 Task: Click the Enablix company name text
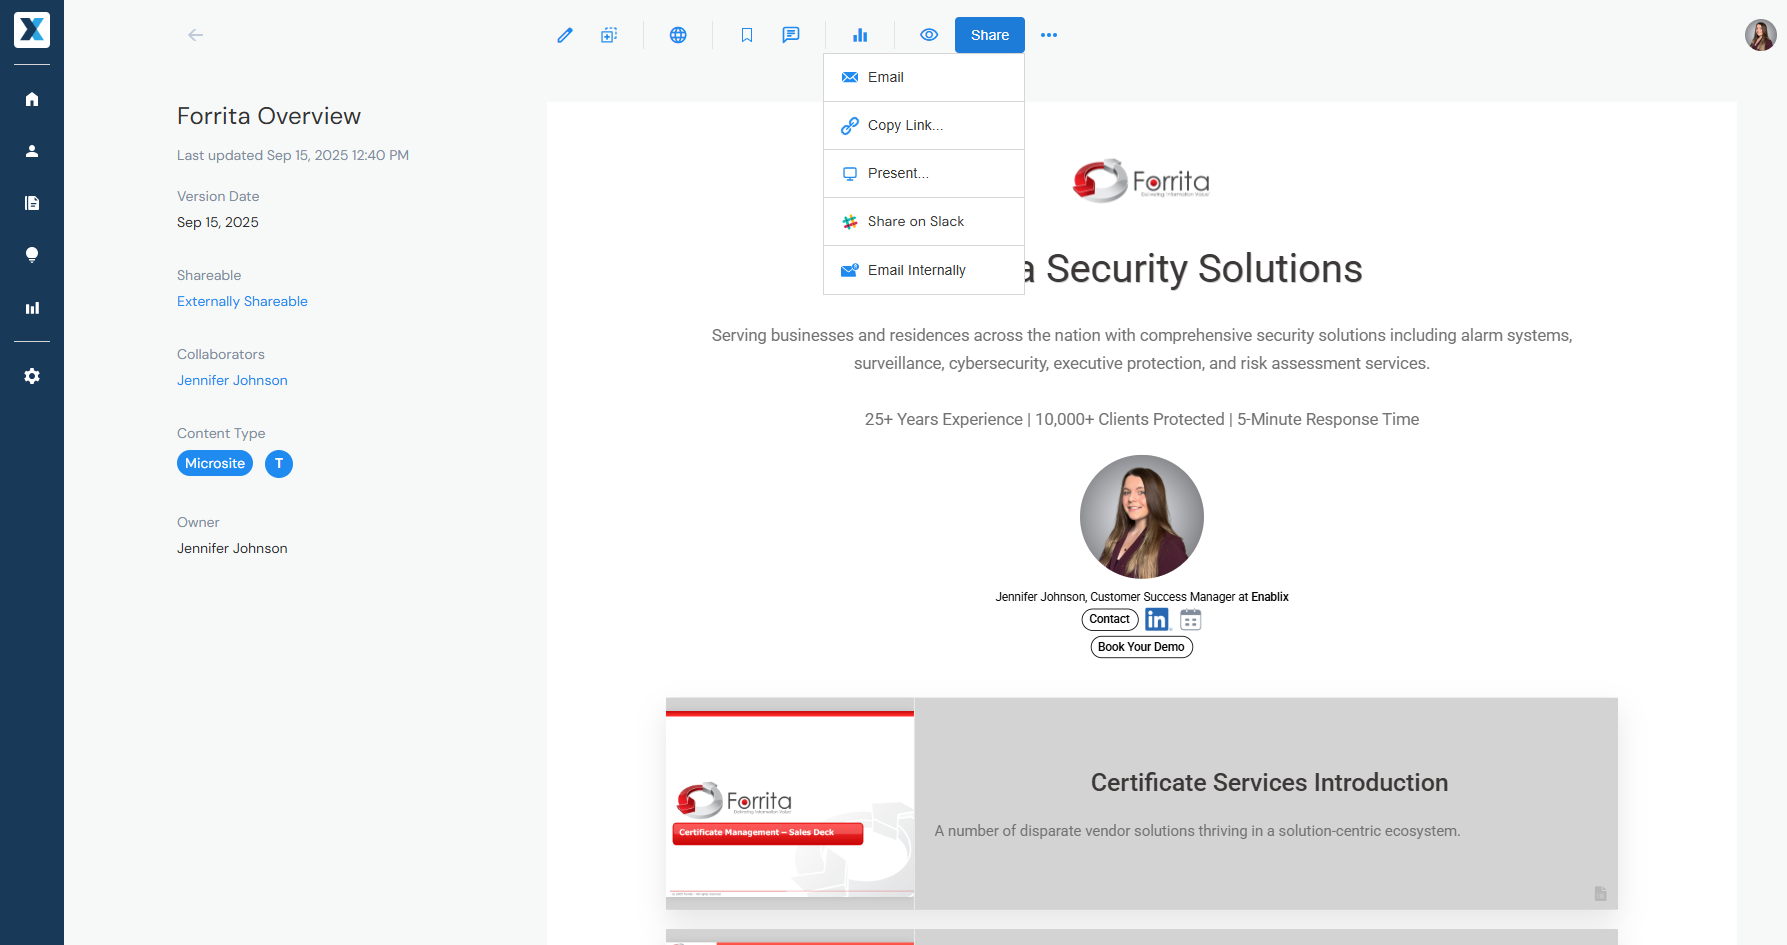pyautogui.click(x=1270, y=597)
